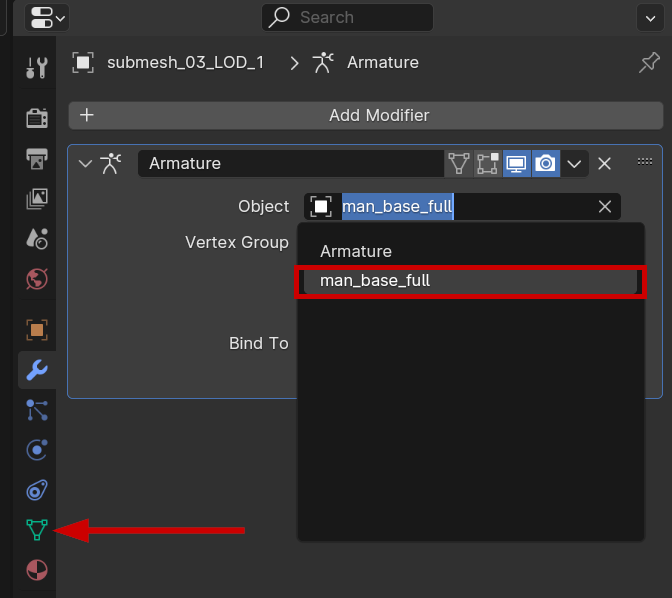Open the View Layer properties tab
This screenshot has width=672, height=598.
click(37, 198)
